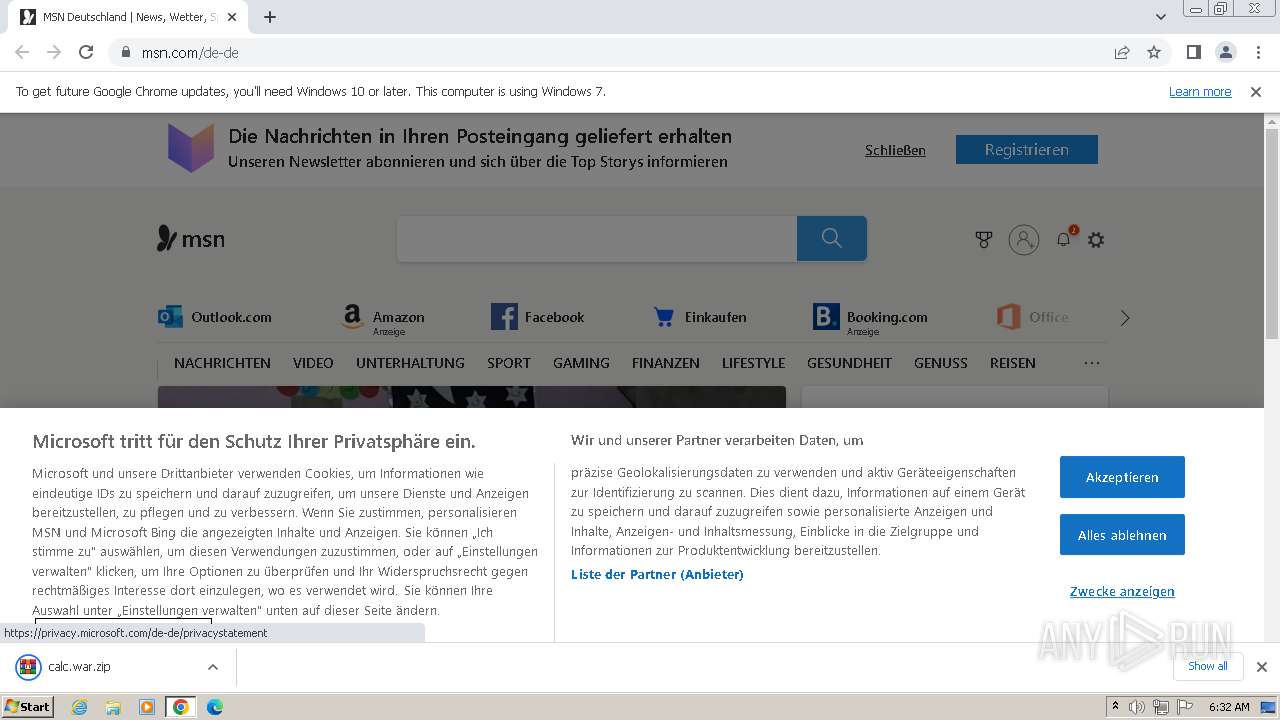Image resolution: width=1280 pixels, height=720 pixels.
Task: Open Einkaufen shopping cart shortcut
Action: tap(700, 317)
